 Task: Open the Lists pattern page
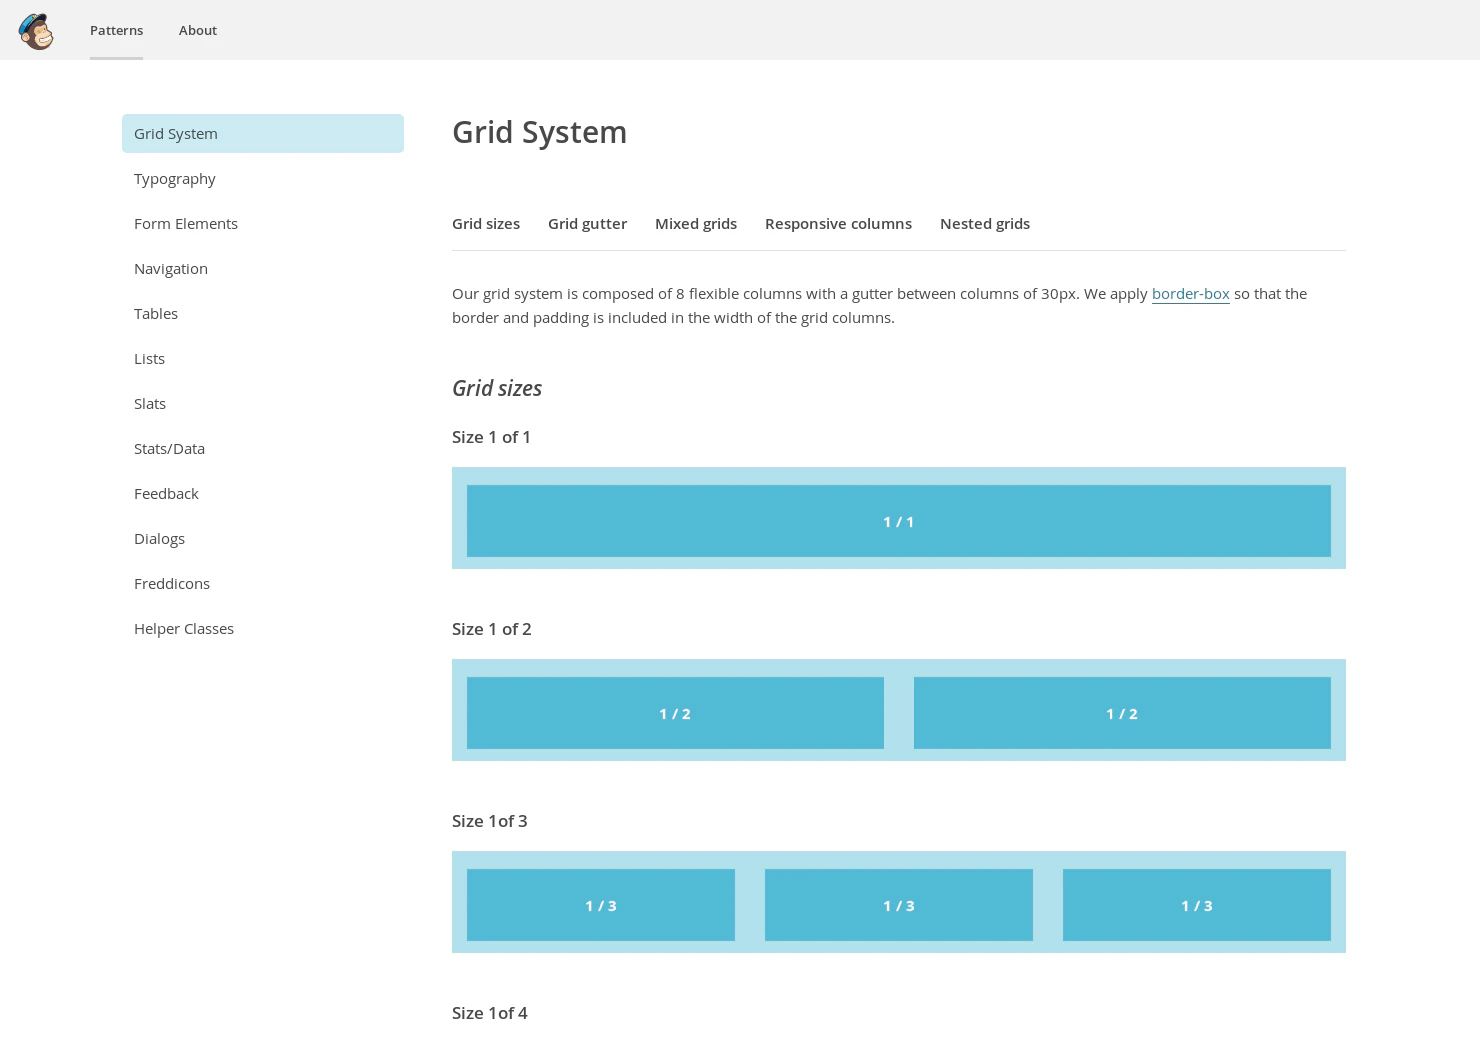(x=149, y=358)
